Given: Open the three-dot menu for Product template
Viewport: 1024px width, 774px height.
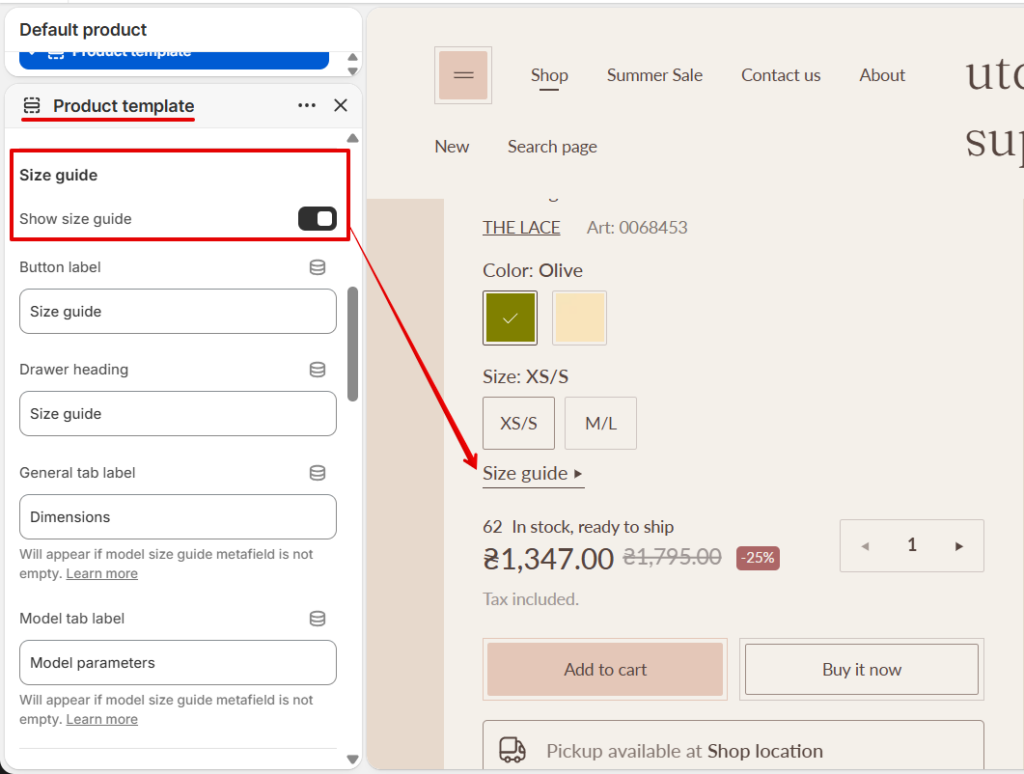Looking at the screenshot, I should click(306, 105).
